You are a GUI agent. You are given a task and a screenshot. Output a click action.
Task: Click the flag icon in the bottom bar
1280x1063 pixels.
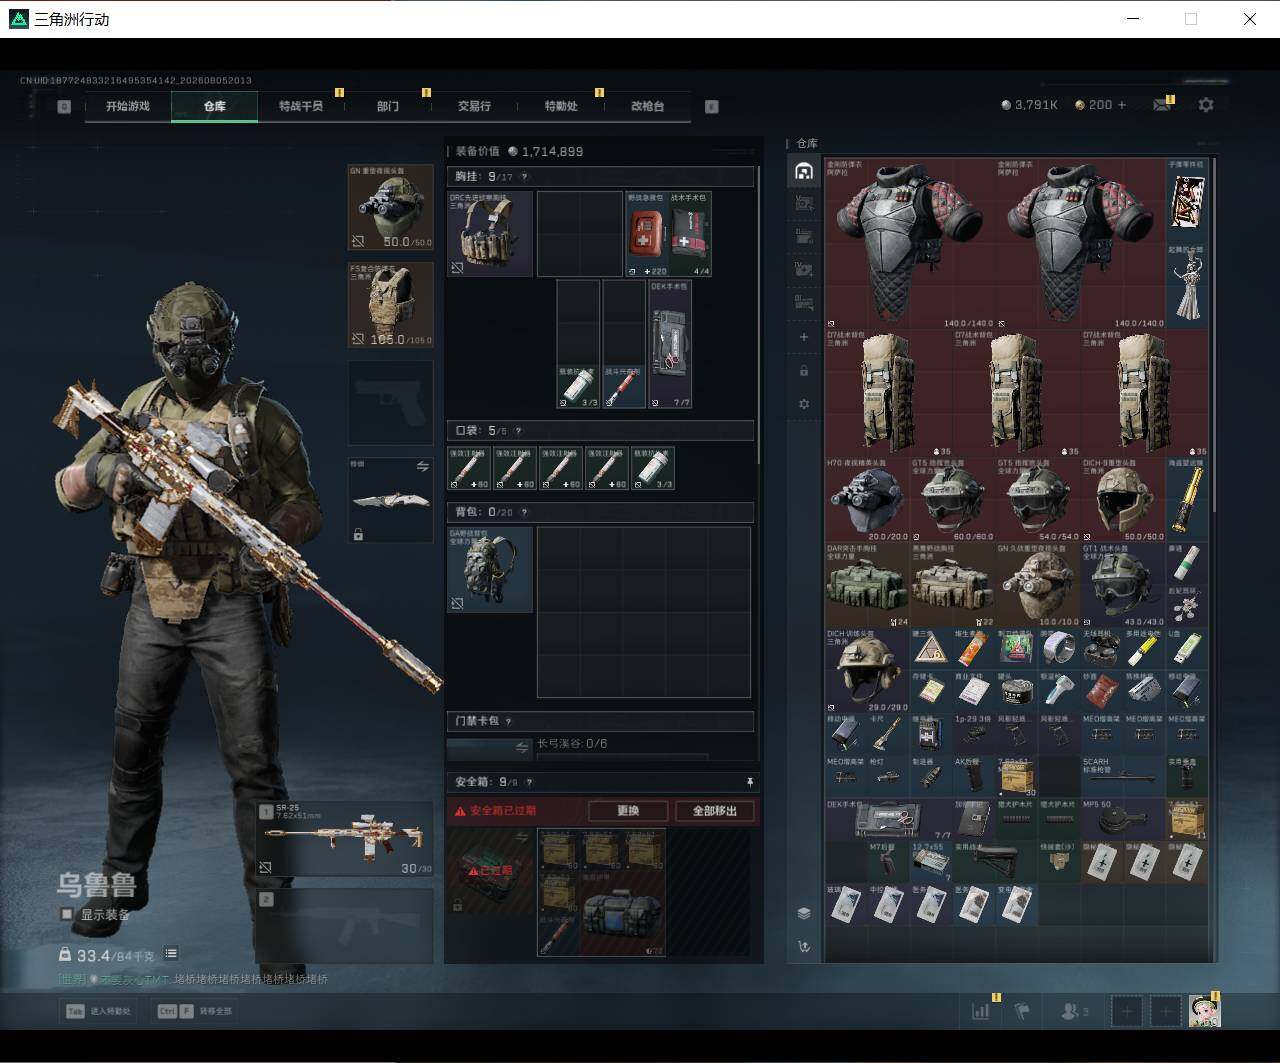[1022, 1011]
